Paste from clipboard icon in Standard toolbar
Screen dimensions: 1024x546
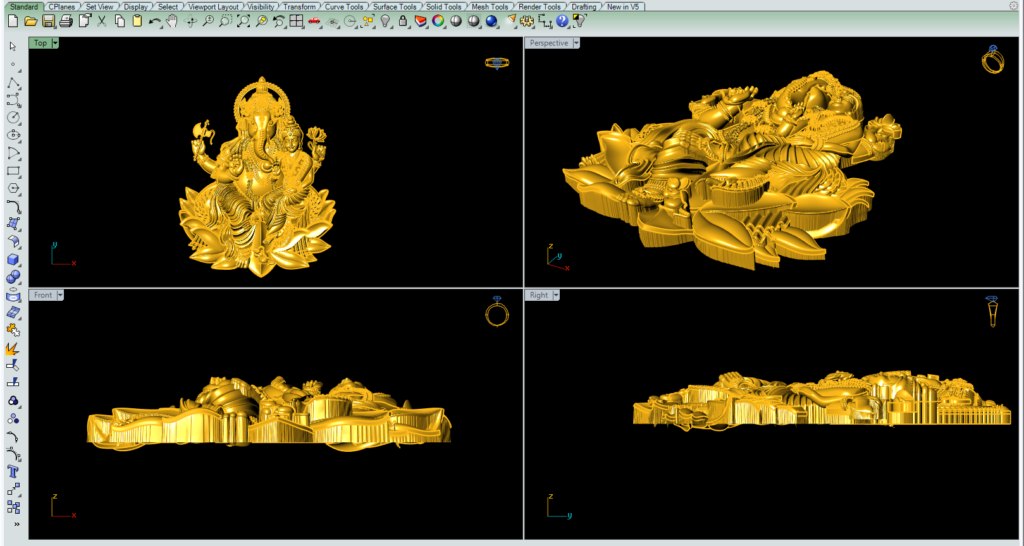click(137, 22)
